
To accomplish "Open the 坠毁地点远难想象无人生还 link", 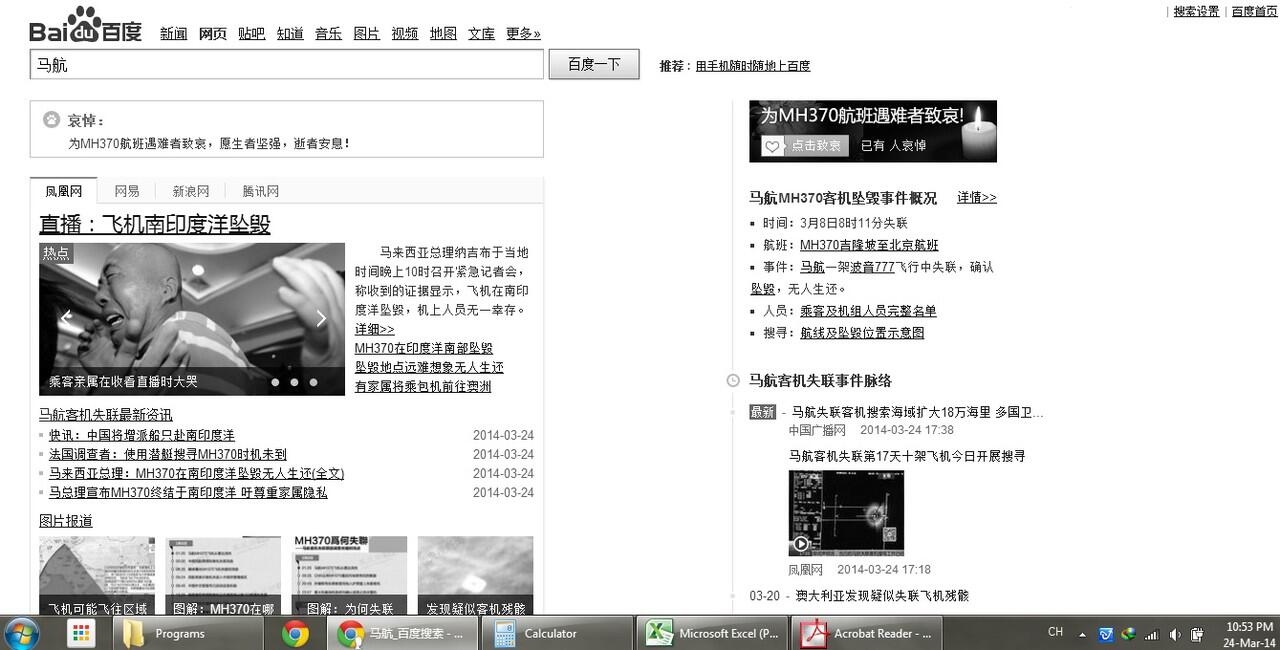I will pos(429,367).
